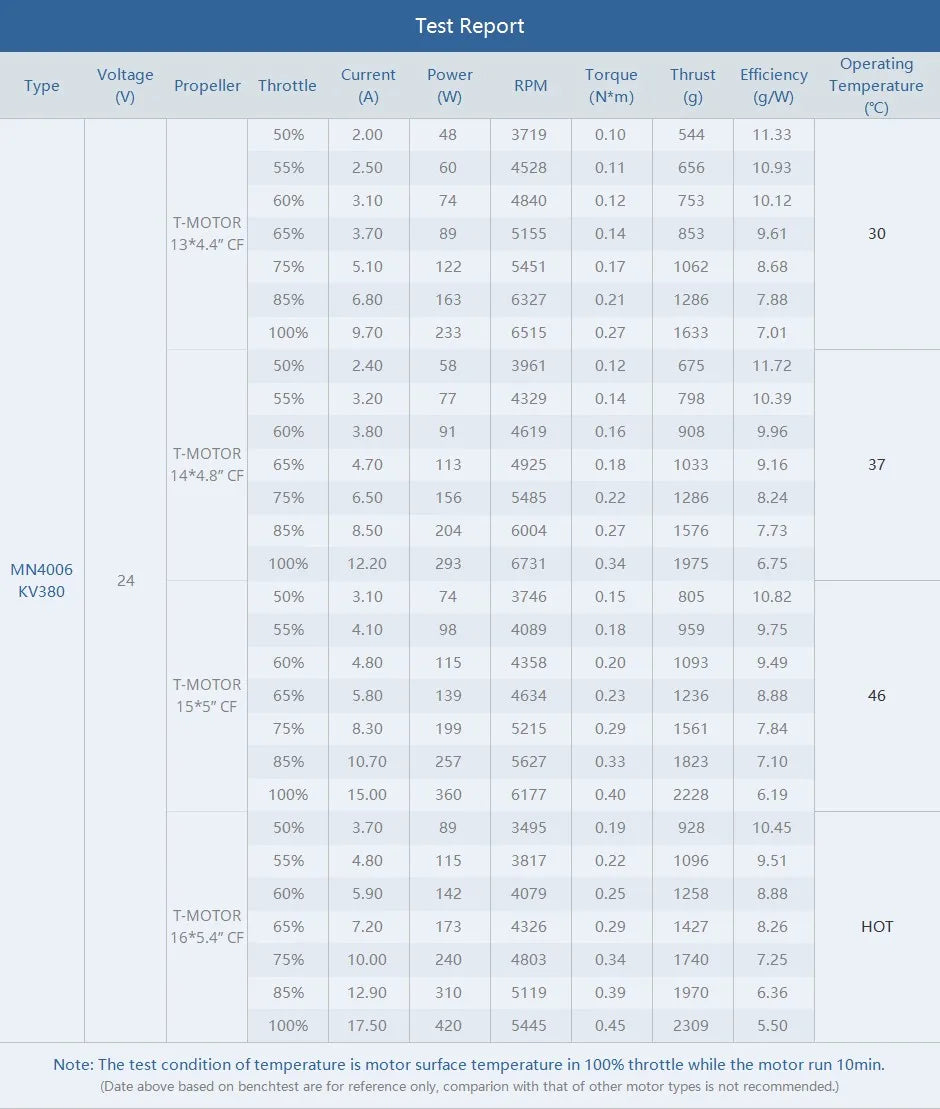The image size is (940, 1109).
Task: Select the Throttle column header
Action: click(x=288, y=85)
